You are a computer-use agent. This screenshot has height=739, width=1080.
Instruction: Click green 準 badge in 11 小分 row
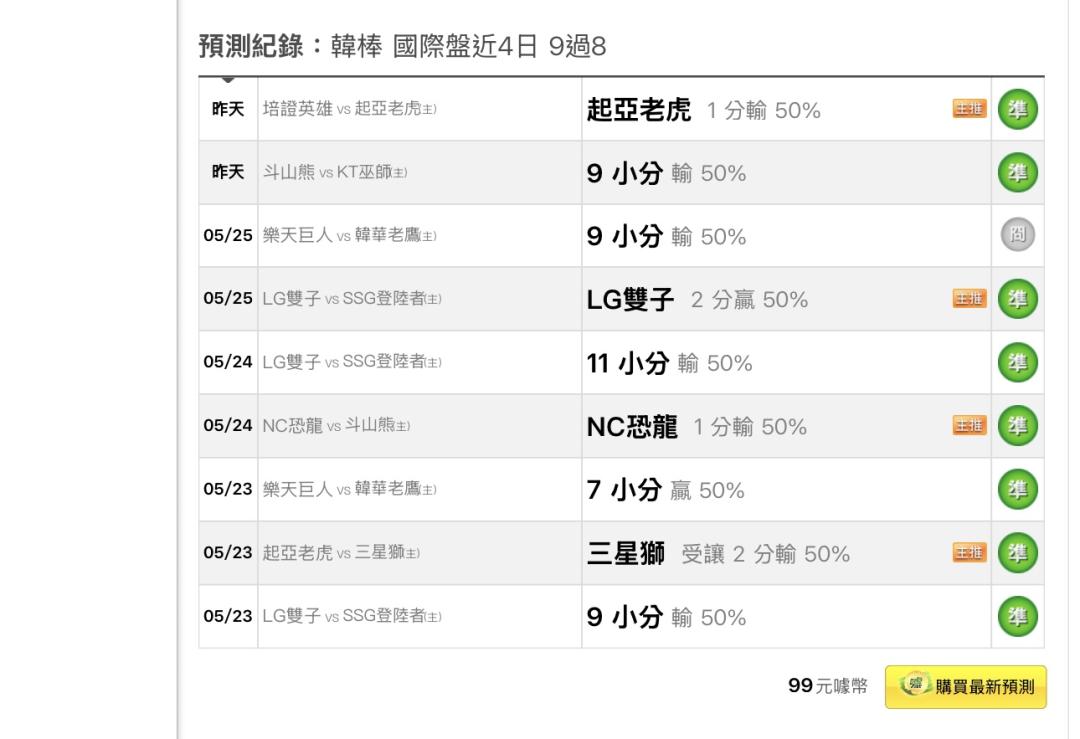(x=1017, y=362)
